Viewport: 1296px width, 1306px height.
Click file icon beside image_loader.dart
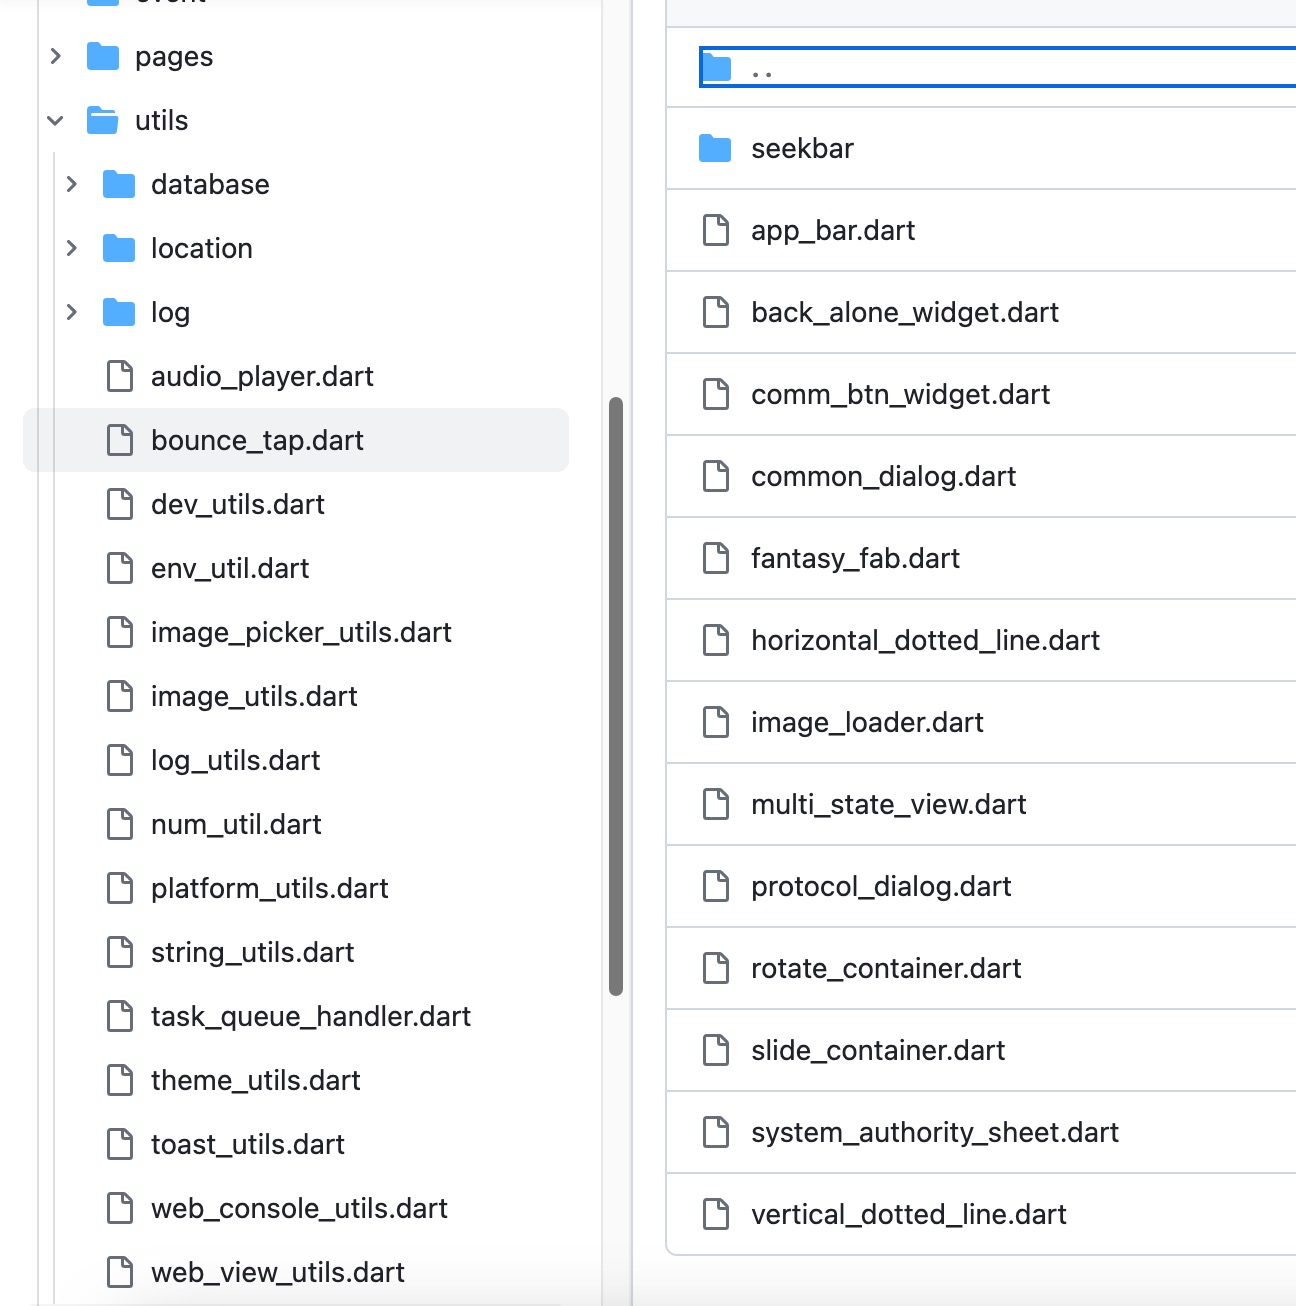pyautogui.click(x=716, y=723)
